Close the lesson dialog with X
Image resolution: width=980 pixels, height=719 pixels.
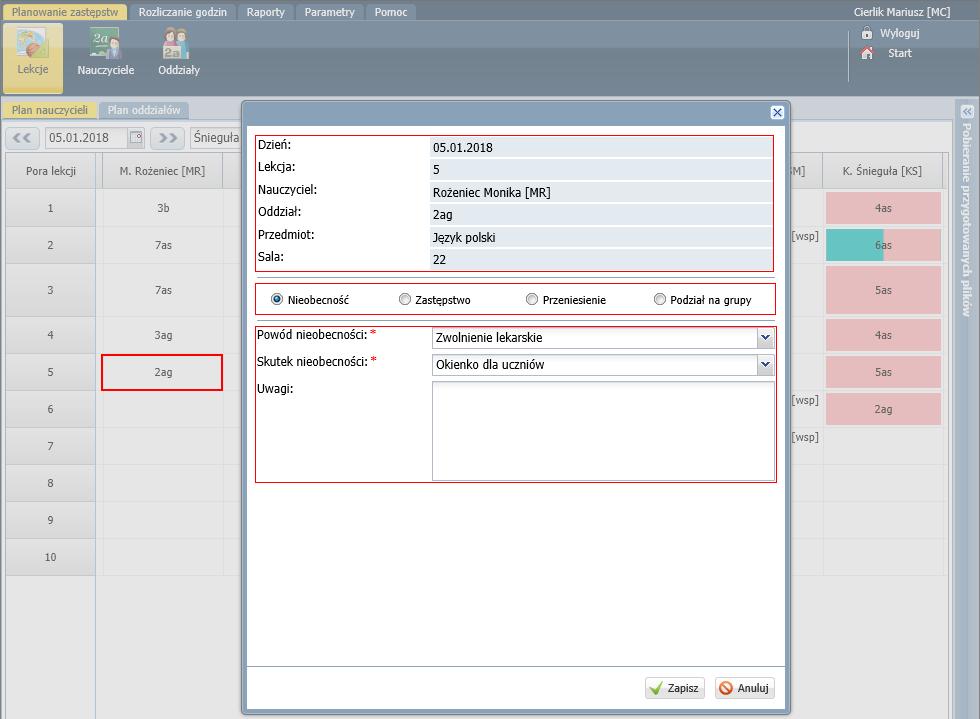(x=777, y=113)
